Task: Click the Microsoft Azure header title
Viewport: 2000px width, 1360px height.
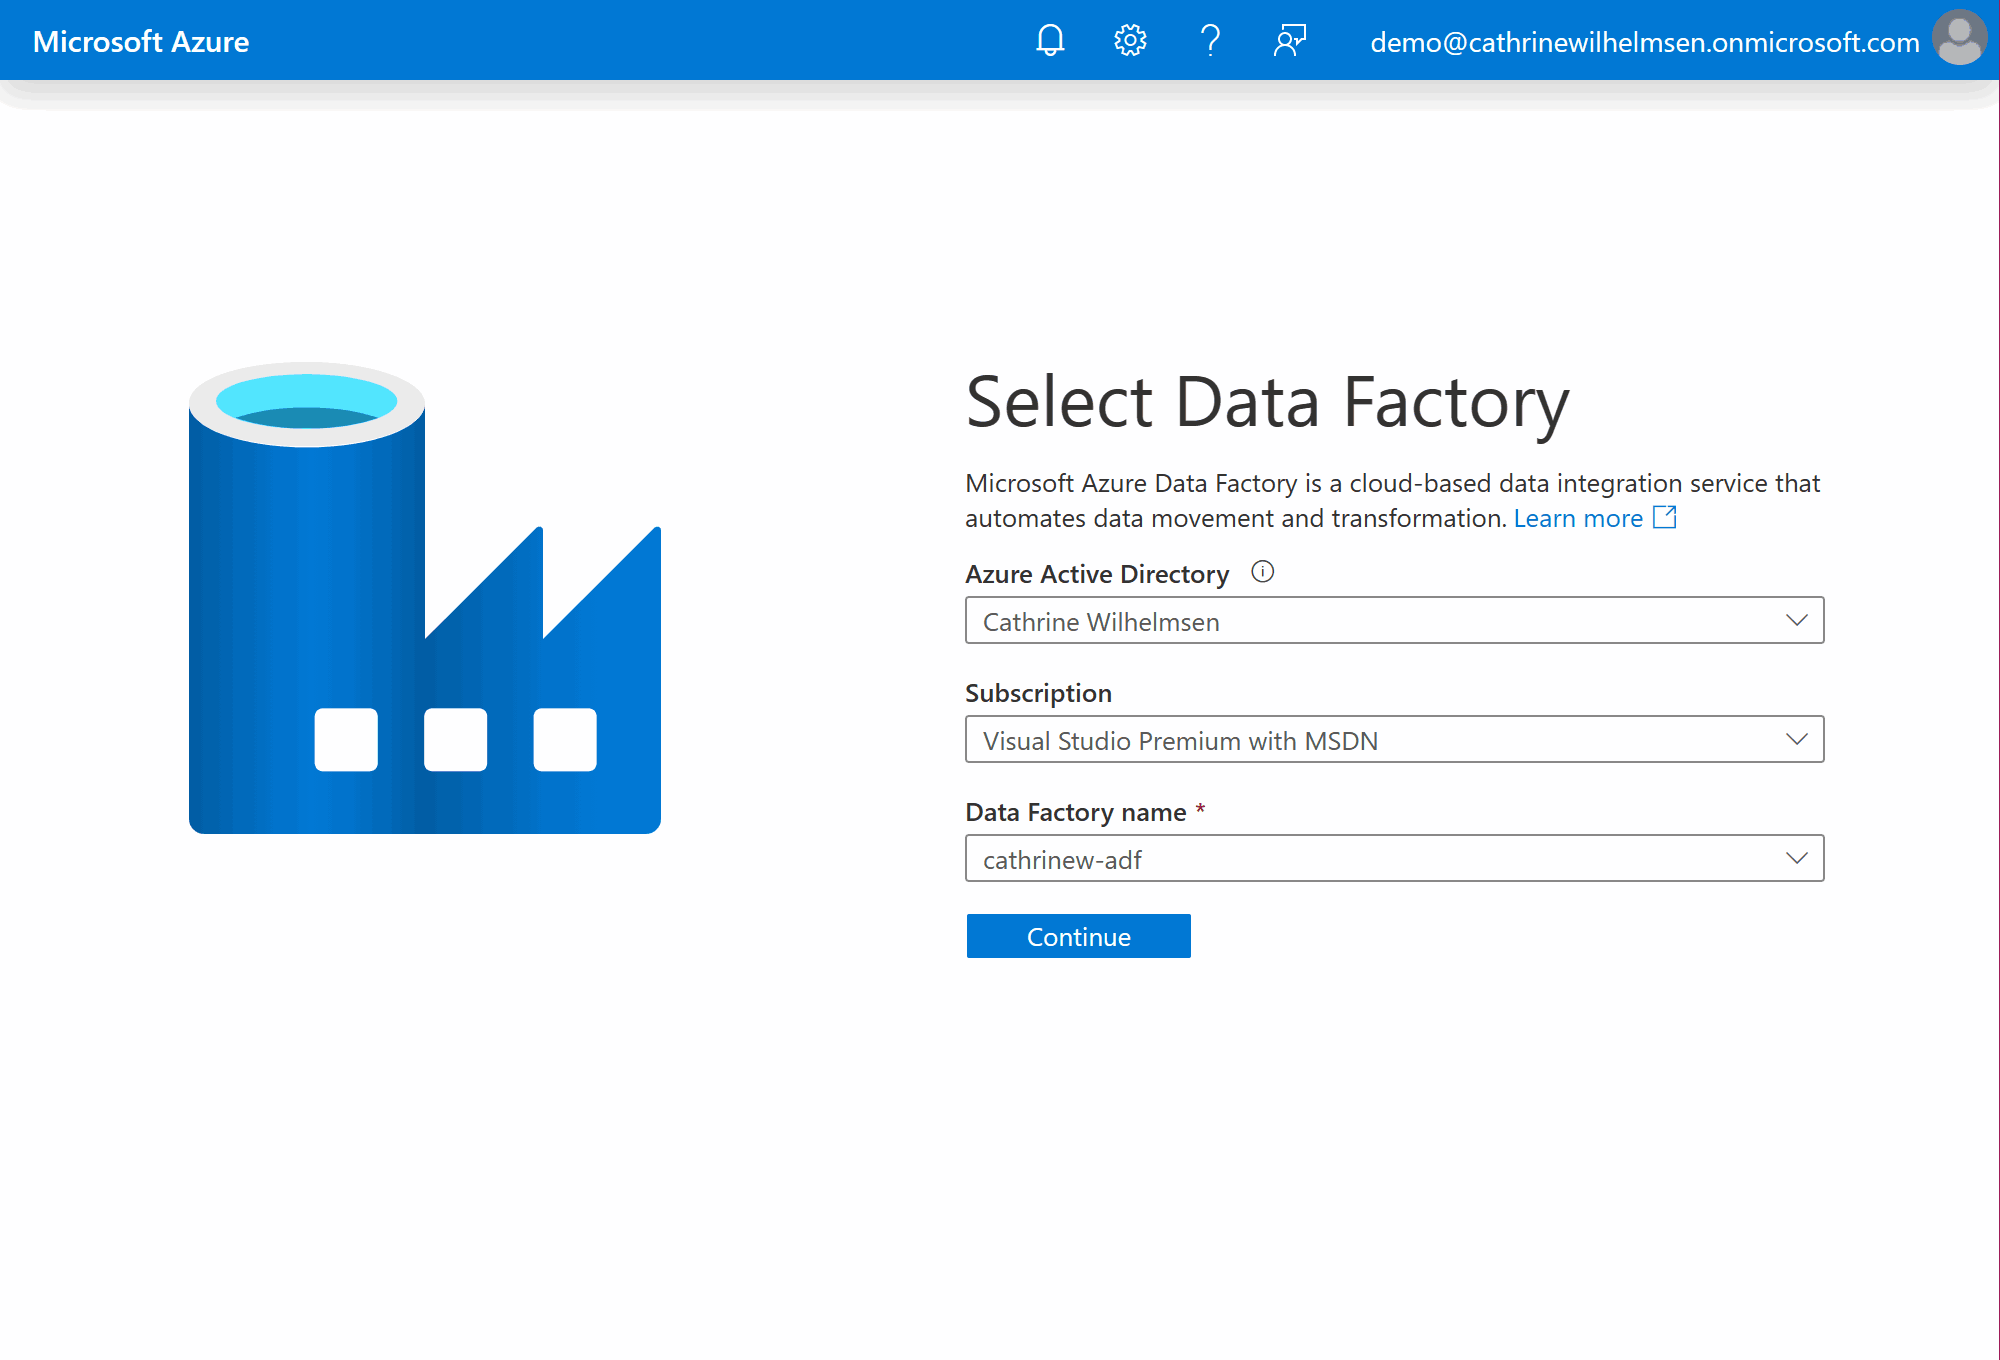Action: pos(141,42)
